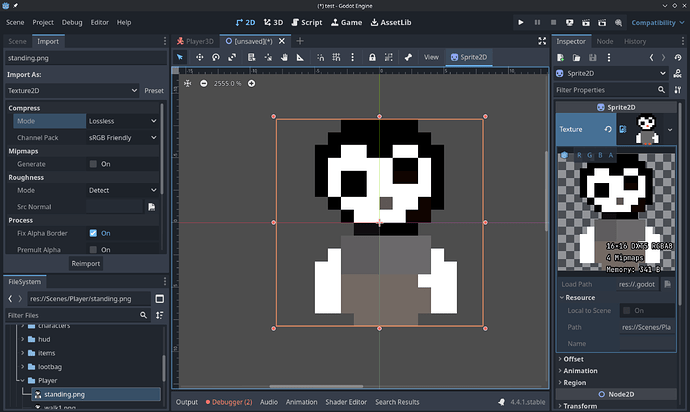Image resolution: width=690 pixels, height=412 pixels.
Task: Toggle Smart Snap in viewport toolbar
Action: click(x=320, y=57)
